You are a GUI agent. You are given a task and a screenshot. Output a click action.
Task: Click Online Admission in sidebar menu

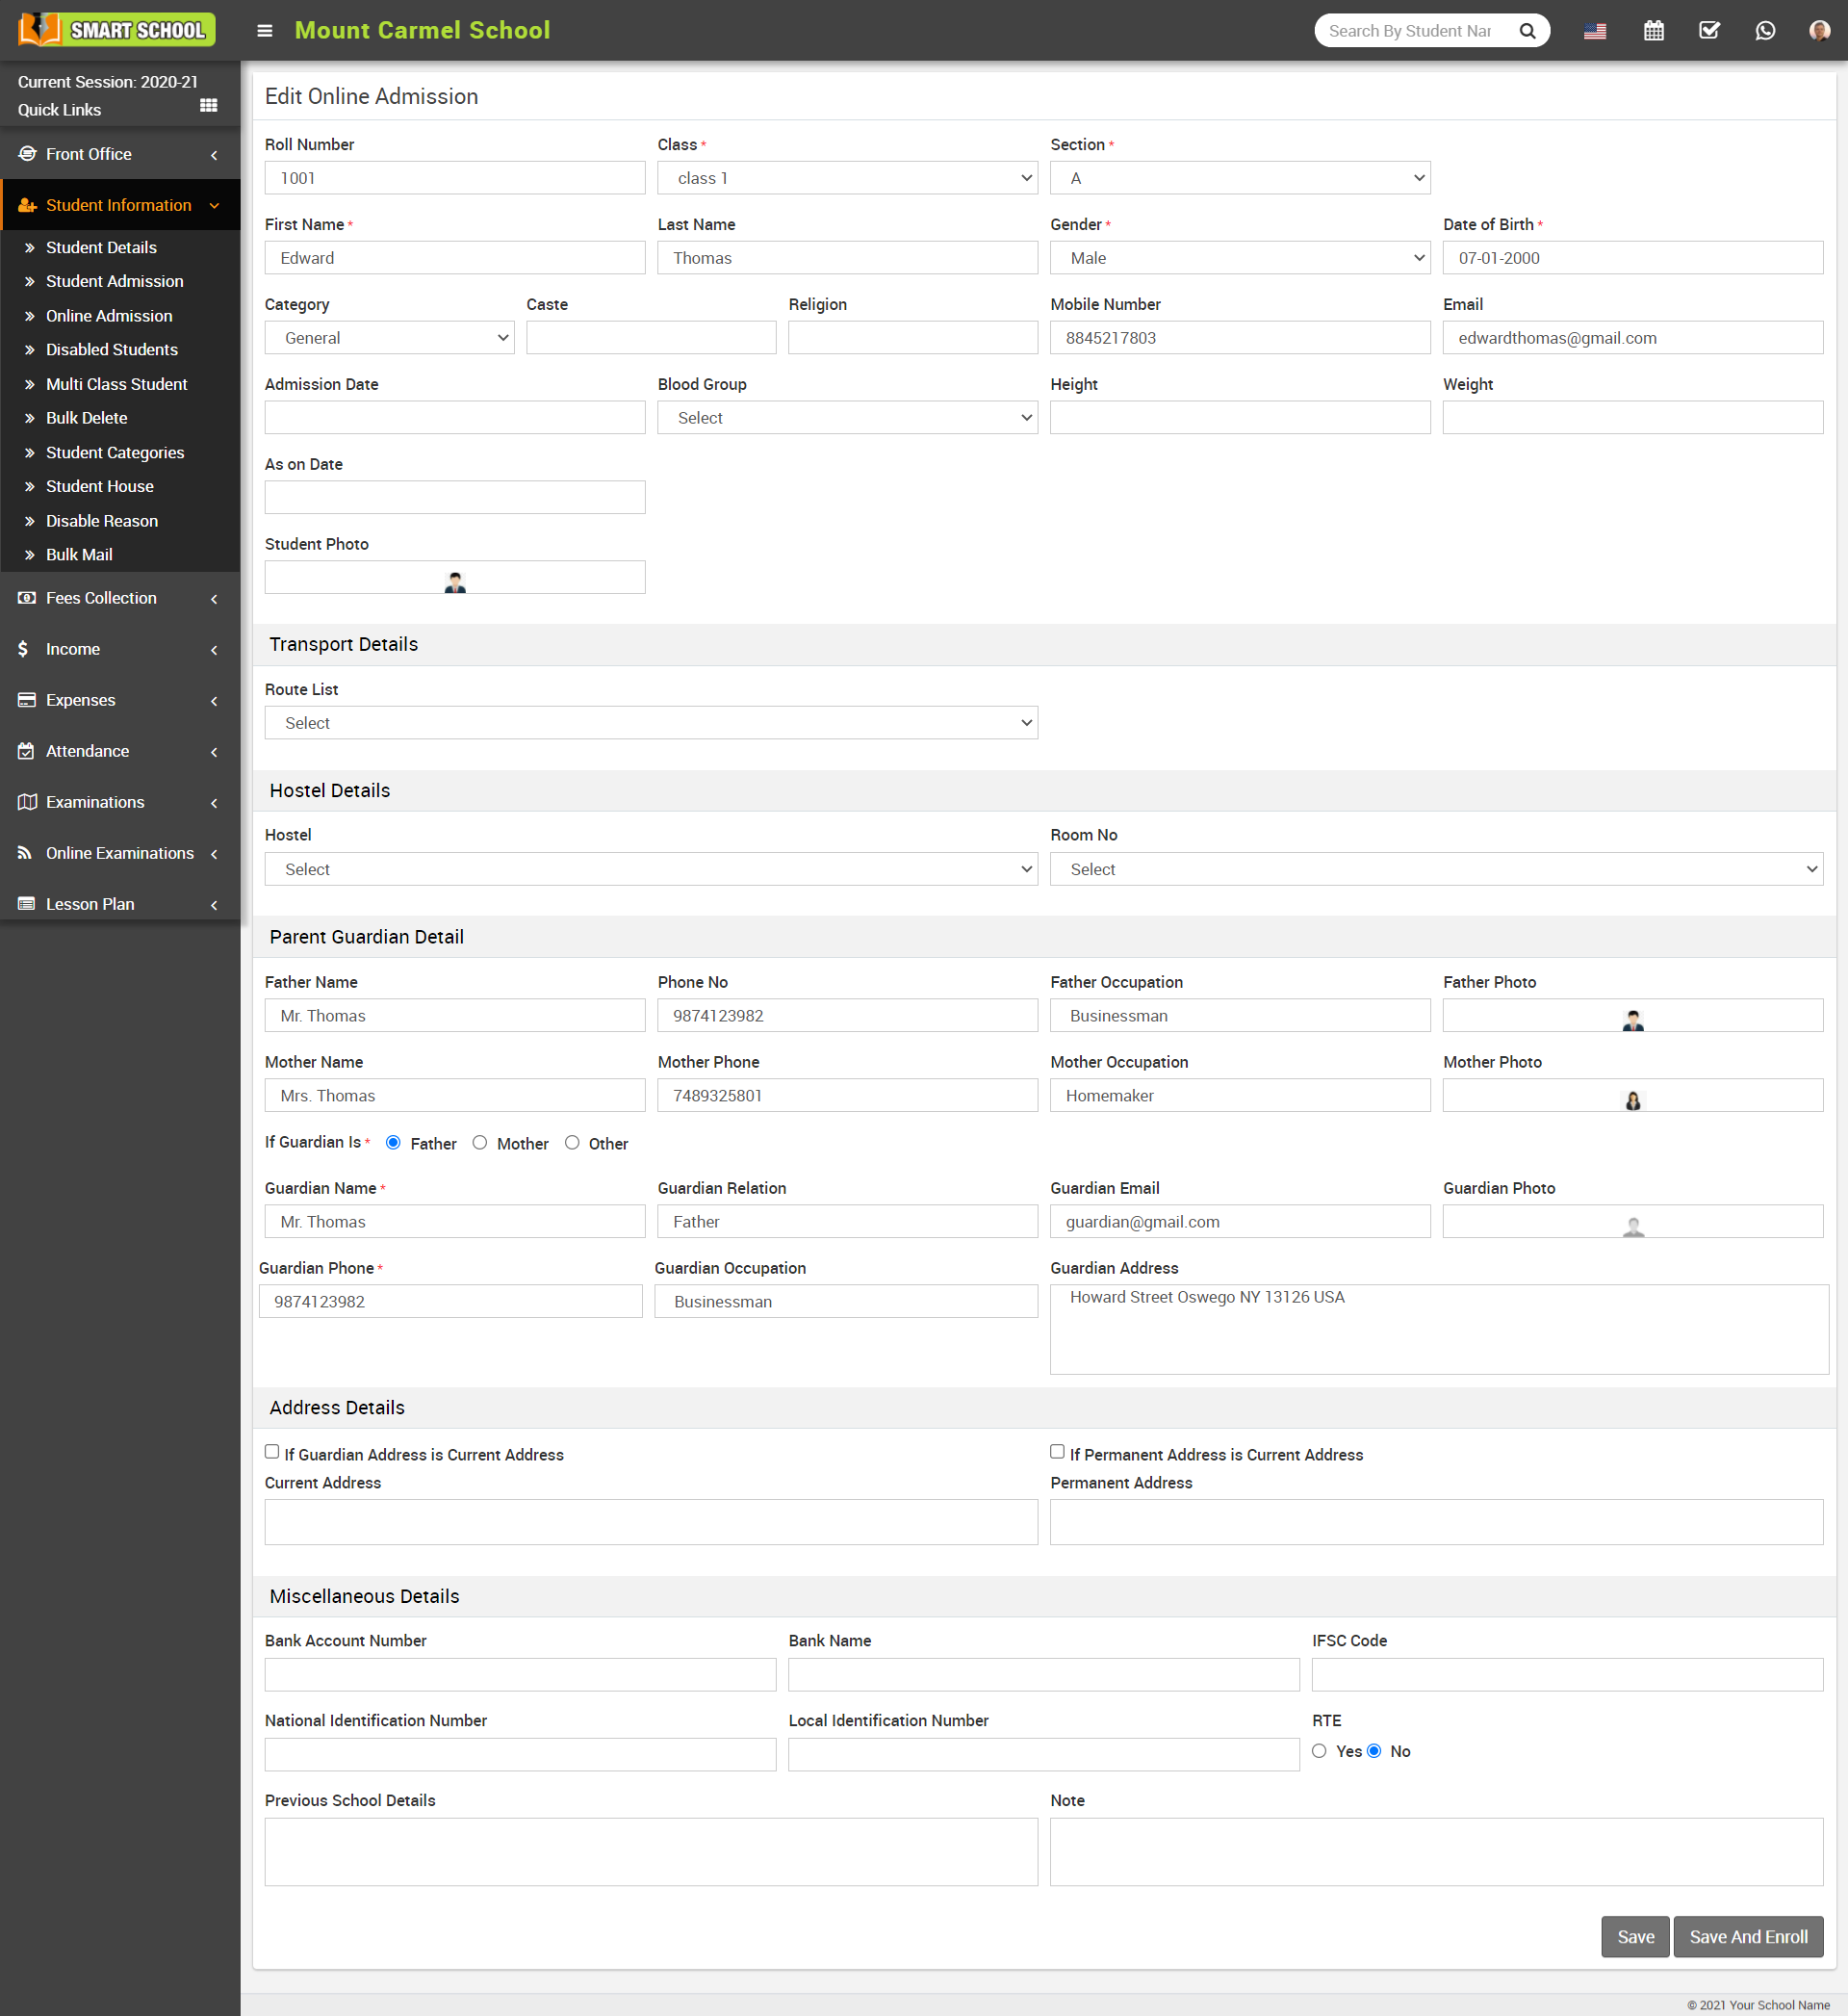(109, 315)
